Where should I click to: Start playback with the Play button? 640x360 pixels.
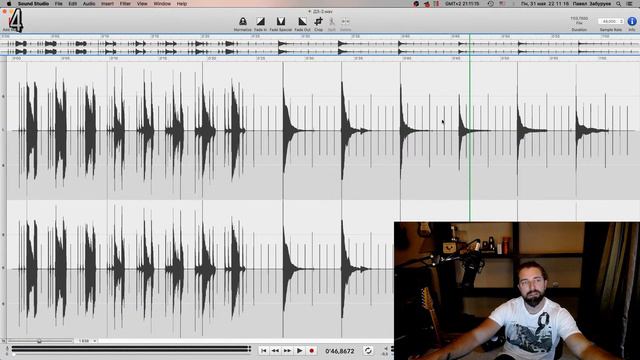point(299,351)
